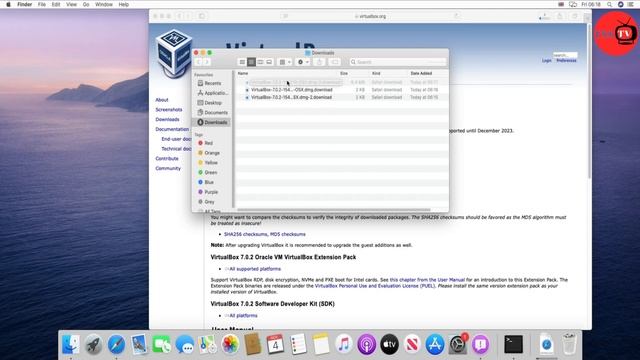Open Podcasts from the Dock
The image size is (640, 360).
pyautogui.click(x=367, y=344)
